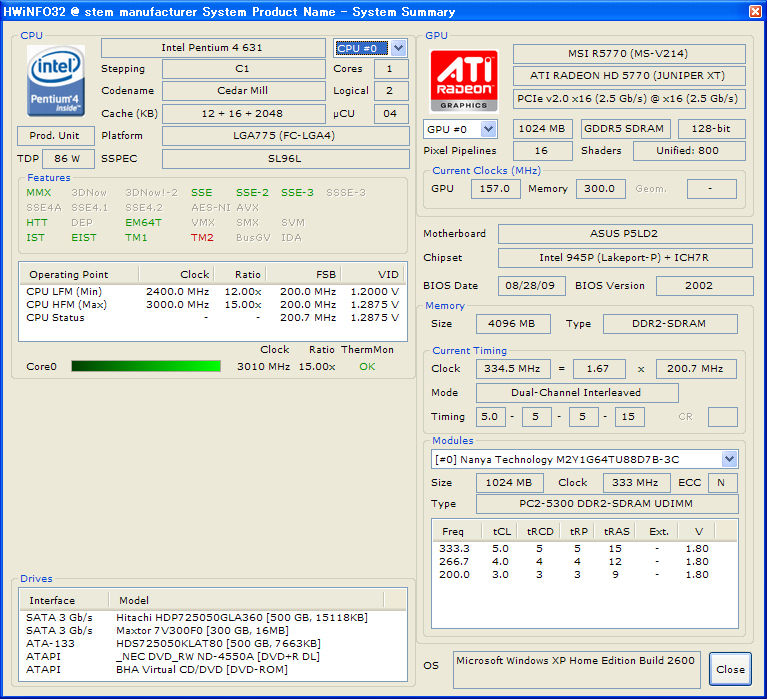
Task: Click the Intel Pentium 4 631 name field
Action: pyautogui.click(x=214, y=48)
